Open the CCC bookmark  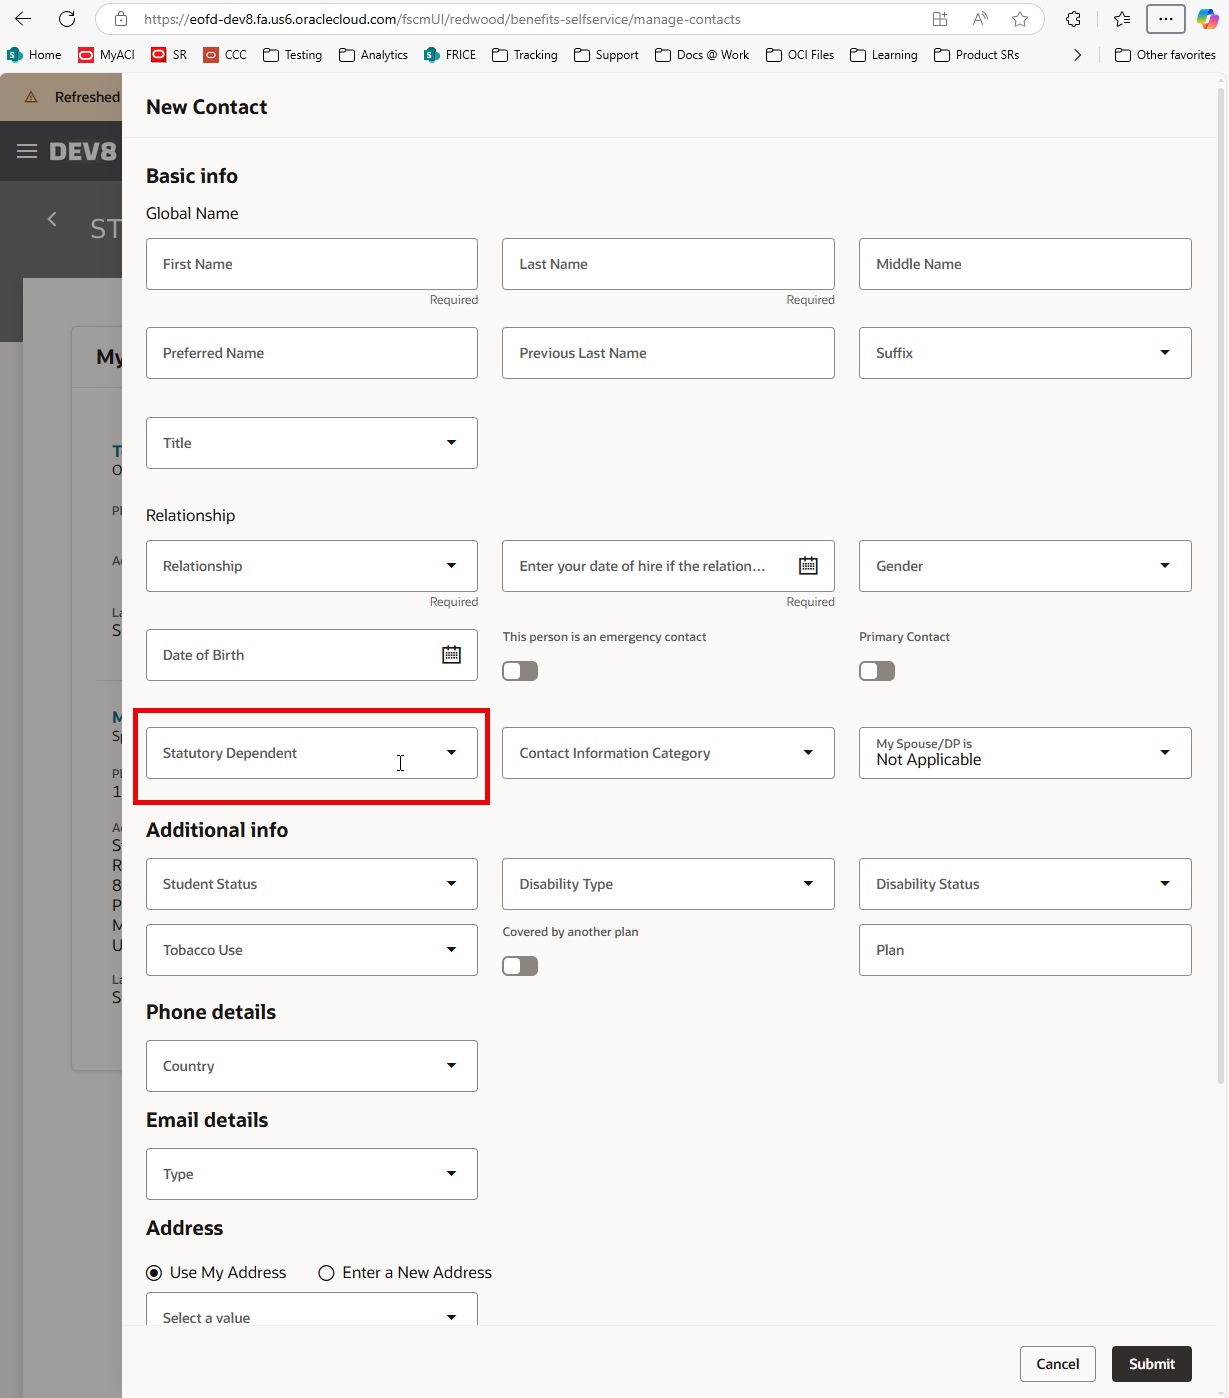225,55
